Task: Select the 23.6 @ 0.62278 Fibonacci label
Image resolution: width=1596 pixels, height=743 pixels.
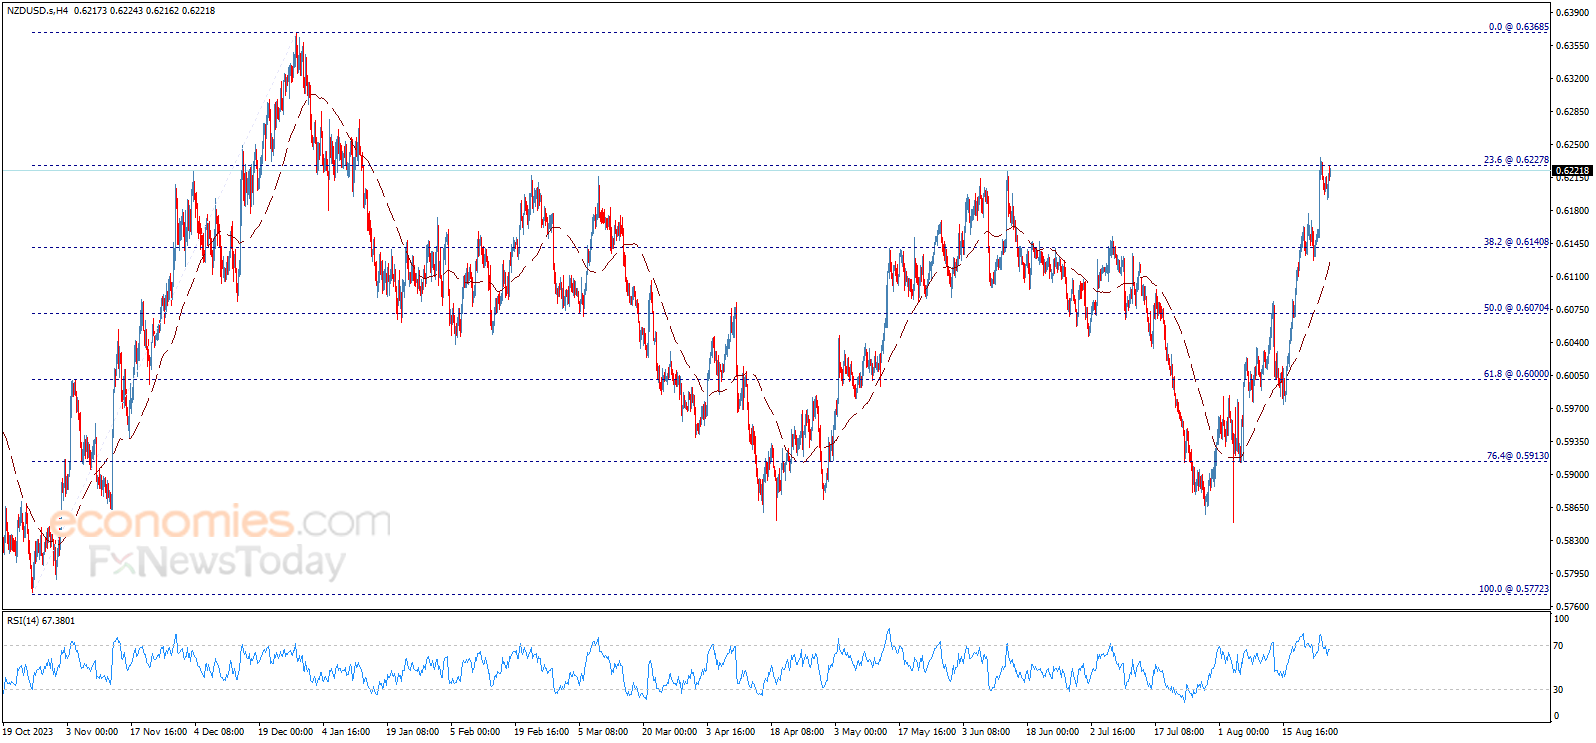Action: (1516, 160)
